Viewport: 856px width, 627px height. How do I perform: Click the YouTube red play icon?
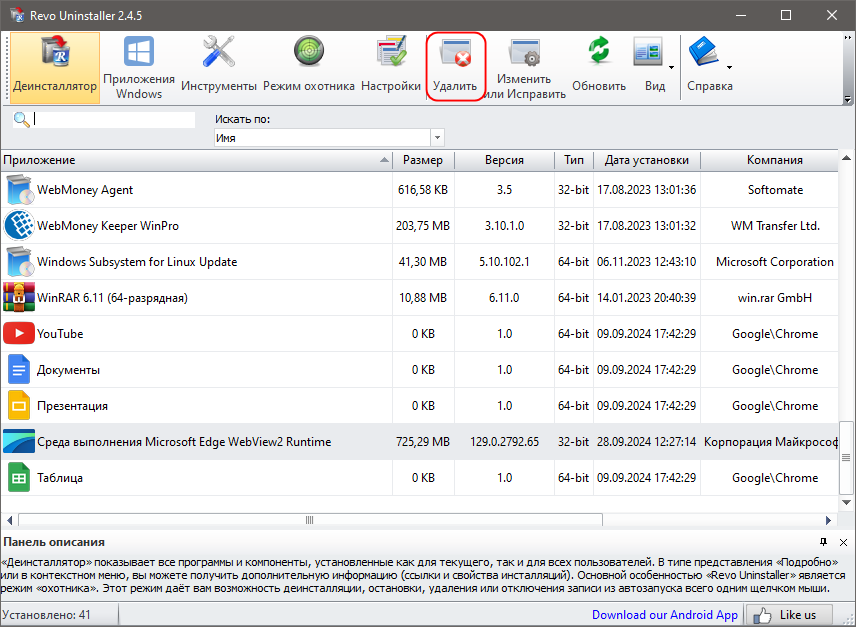coord(19,333)
